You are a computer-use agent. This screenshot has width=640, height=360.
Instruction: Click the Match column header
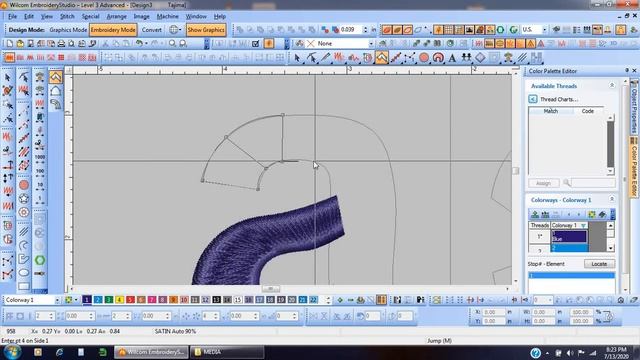tap(551, 111)
